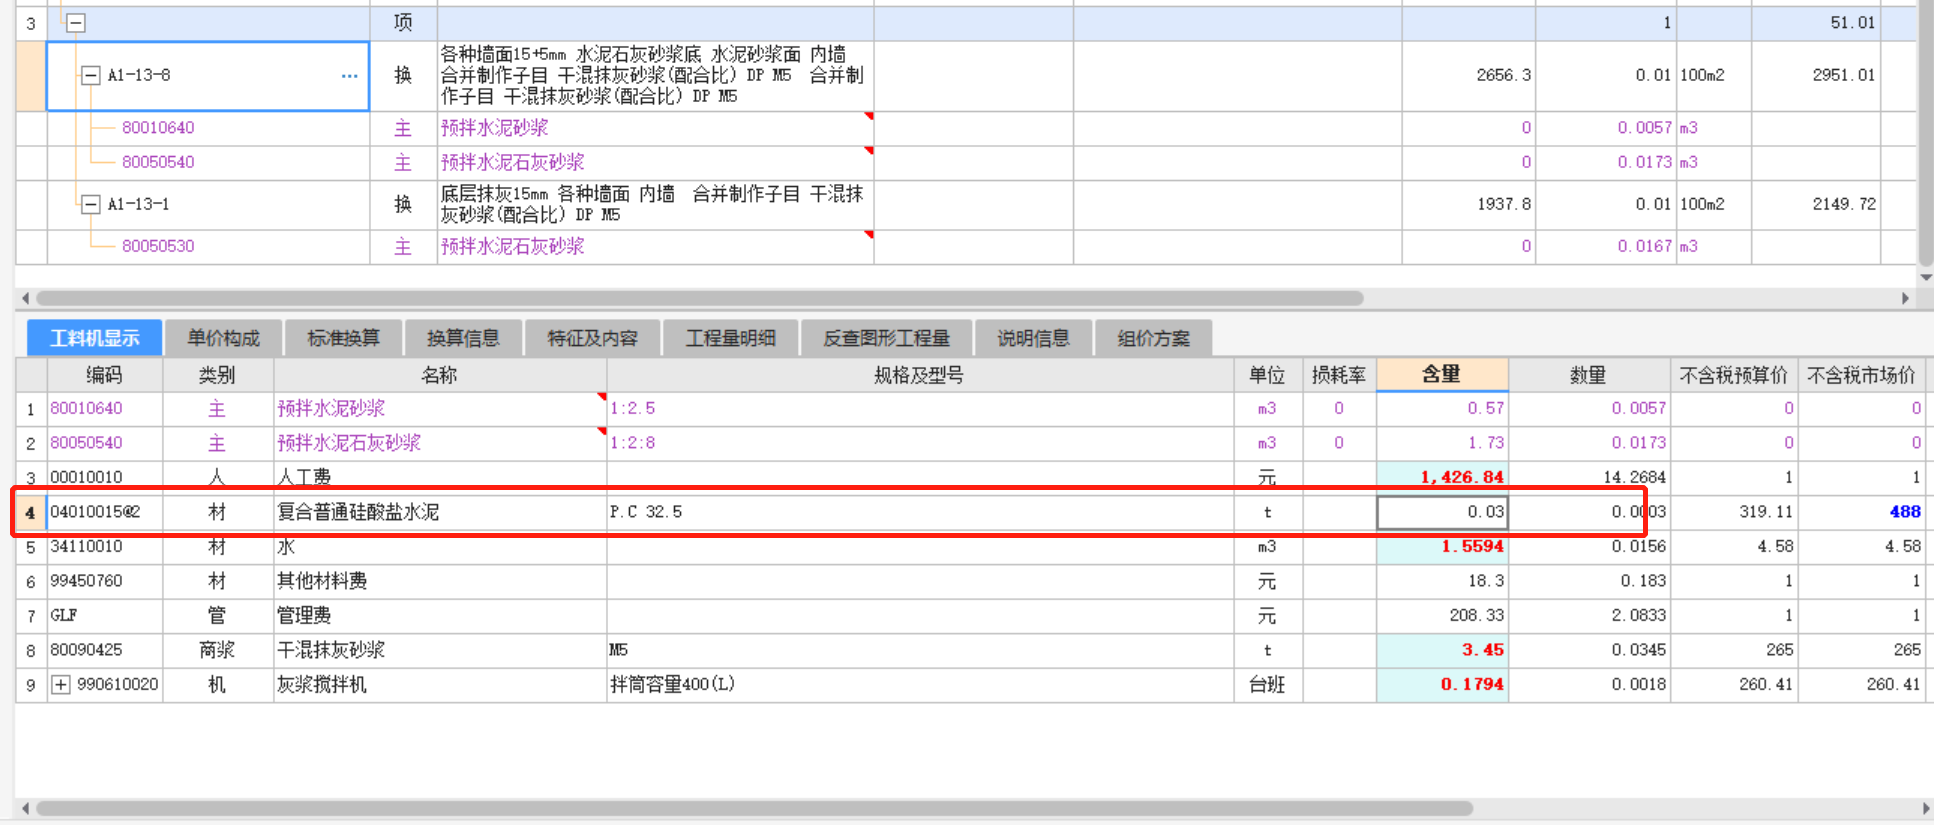Image resolution: width=1934 pixels, height=825 pixels.
Task: Switch to the 工料机显示 tab
Action: point(95,338)
